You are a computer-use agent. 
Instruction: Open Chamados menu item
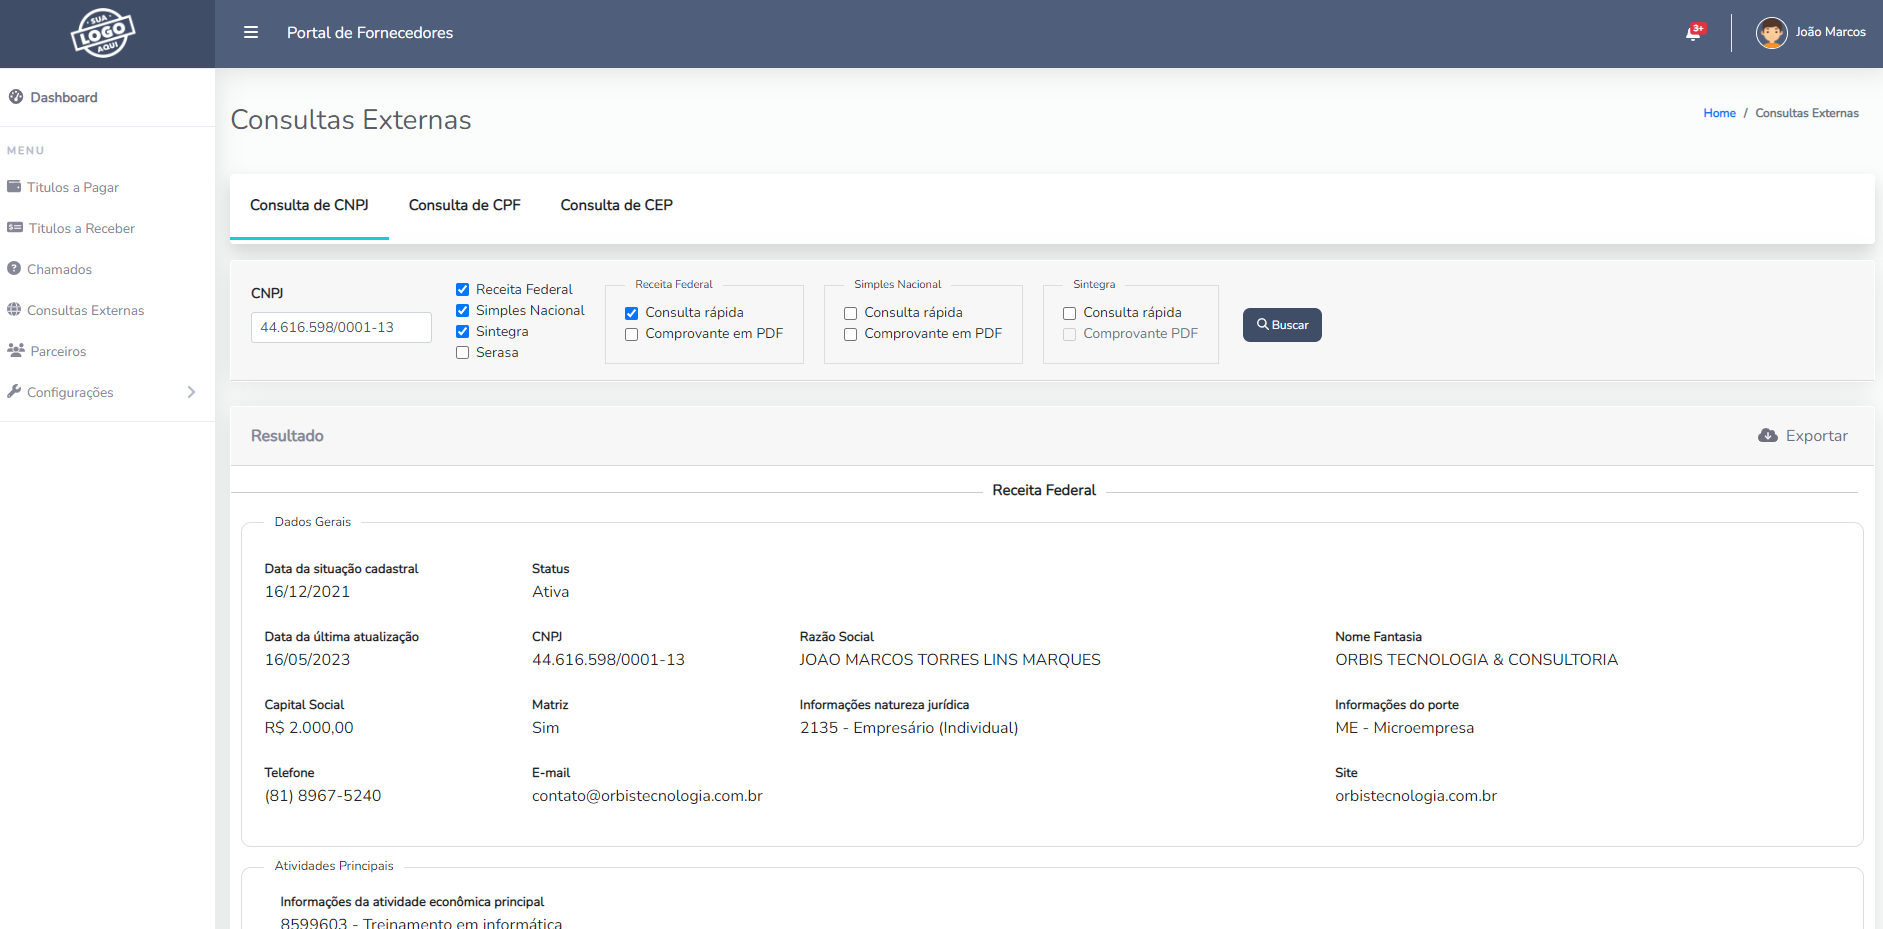(59, 269)
